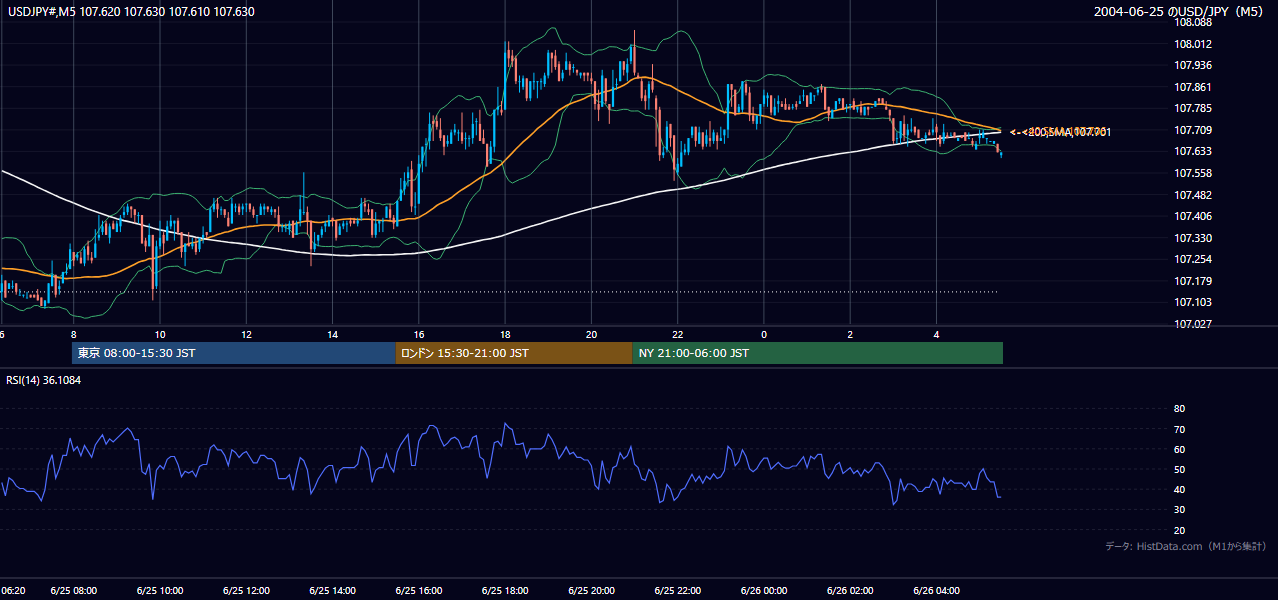The height and width of the screenshot is (600, 1278).
Task: Click the overlapping SMA label at 107.70
Action: click(x=1060, y=132)
